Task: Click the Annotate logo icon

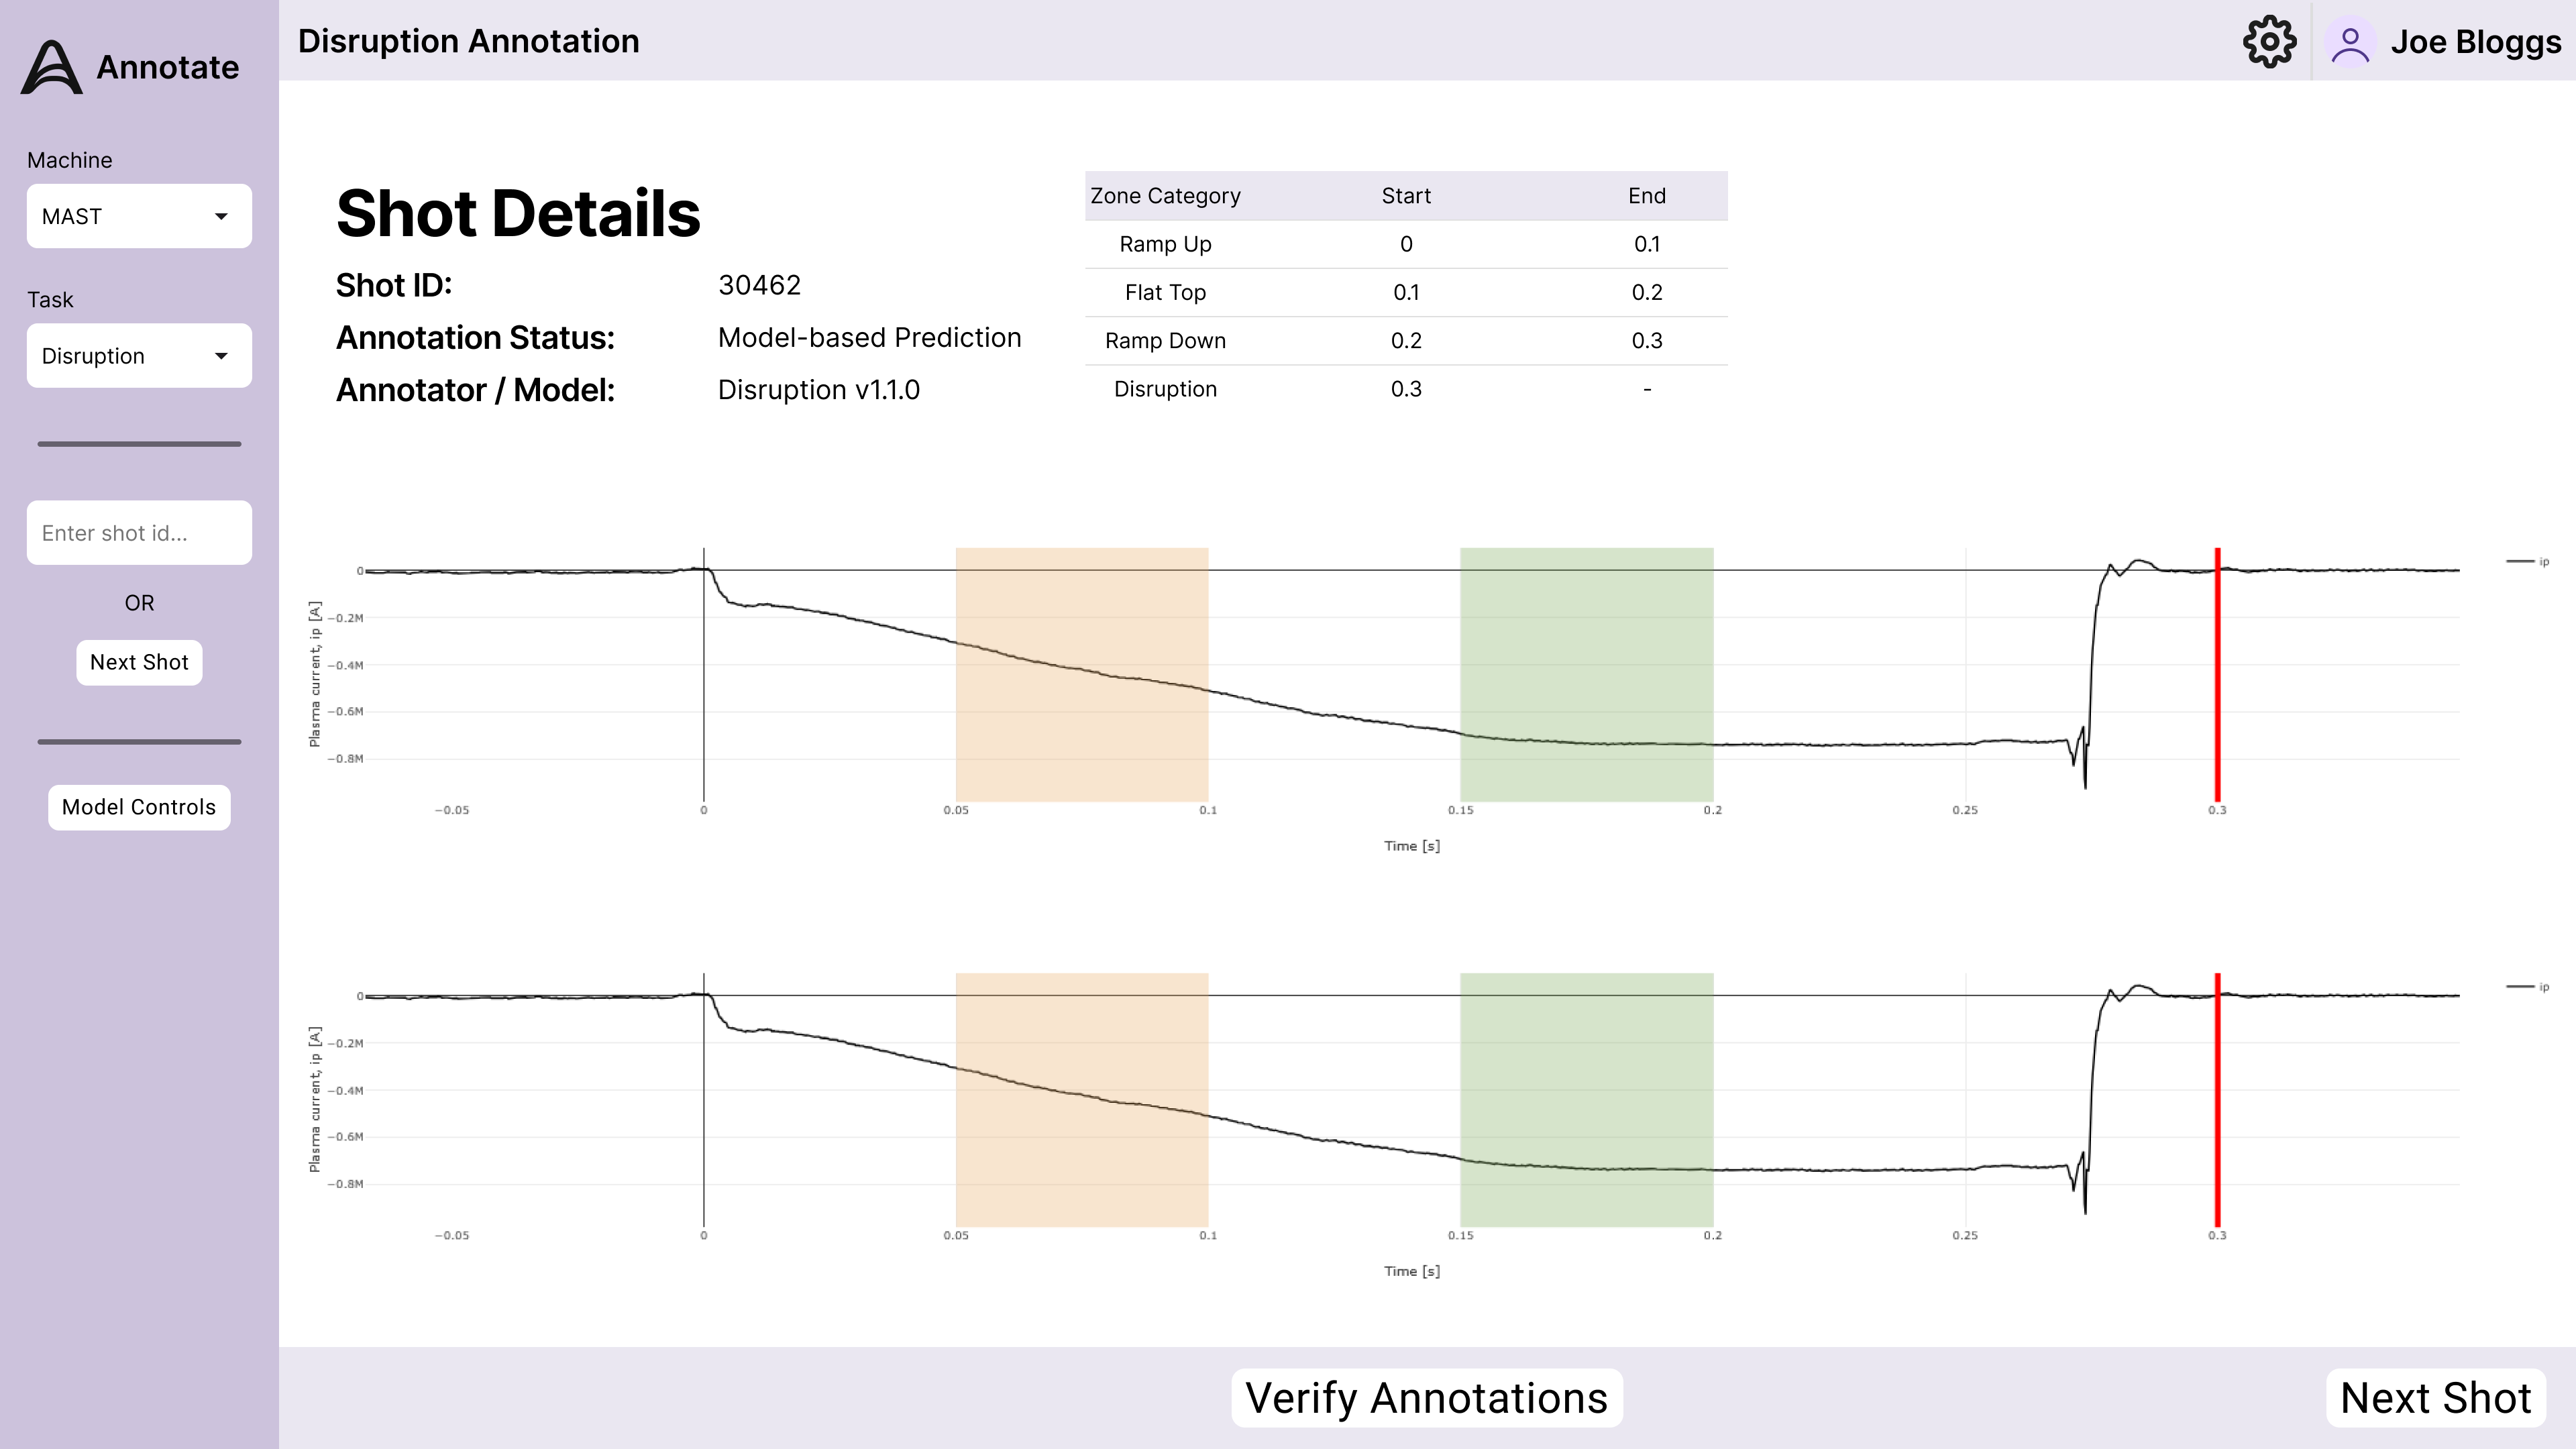Action: click(52, 67)
